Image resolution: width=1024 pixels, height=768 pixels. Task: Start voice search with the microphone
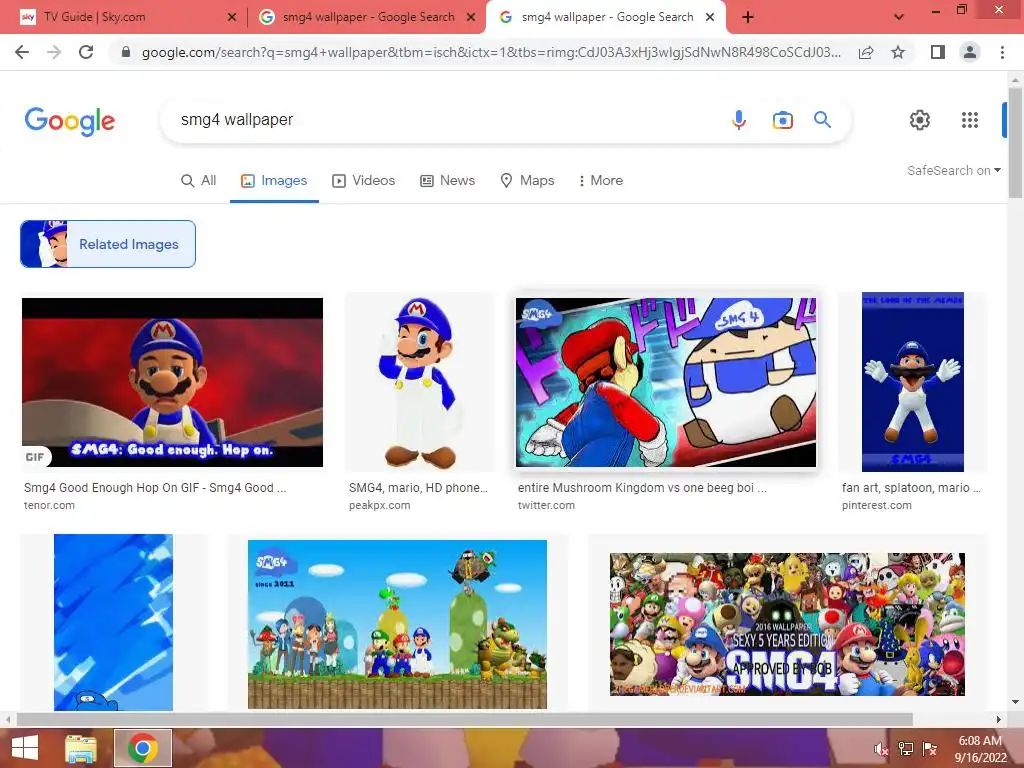click(739, 120)
